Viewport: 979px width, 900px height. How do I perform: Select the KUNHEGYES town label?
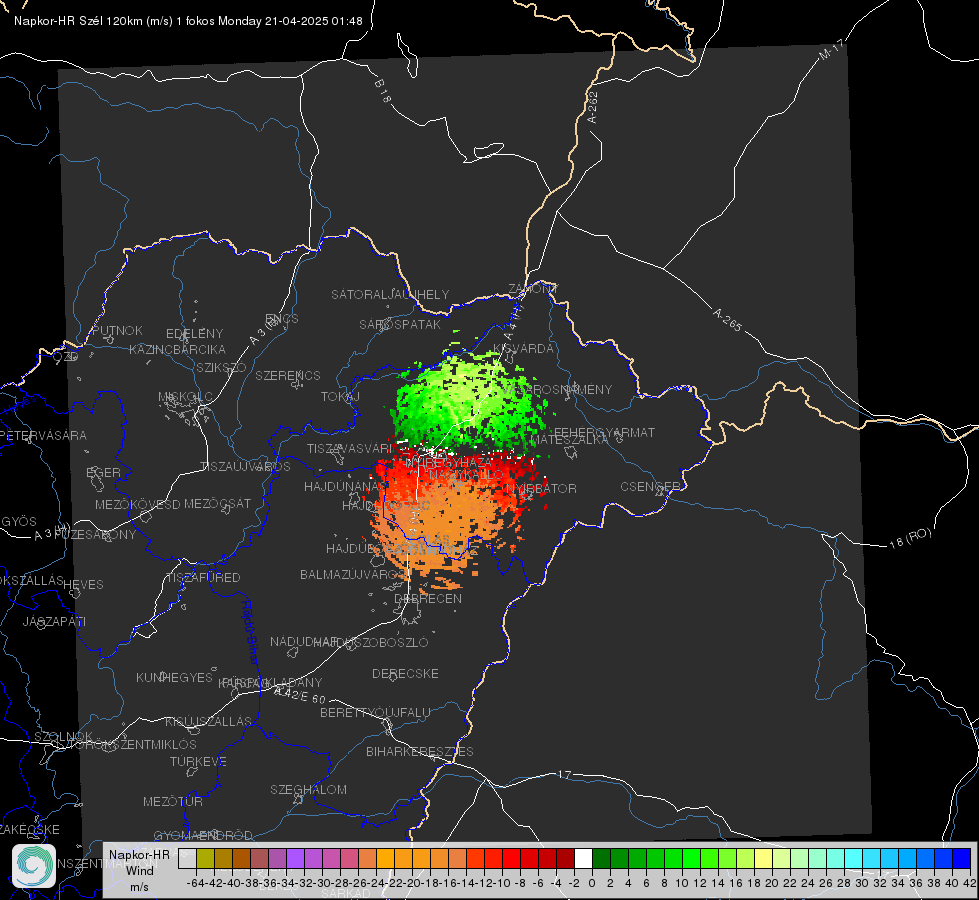pyautogui.click(x=174, y=678)
